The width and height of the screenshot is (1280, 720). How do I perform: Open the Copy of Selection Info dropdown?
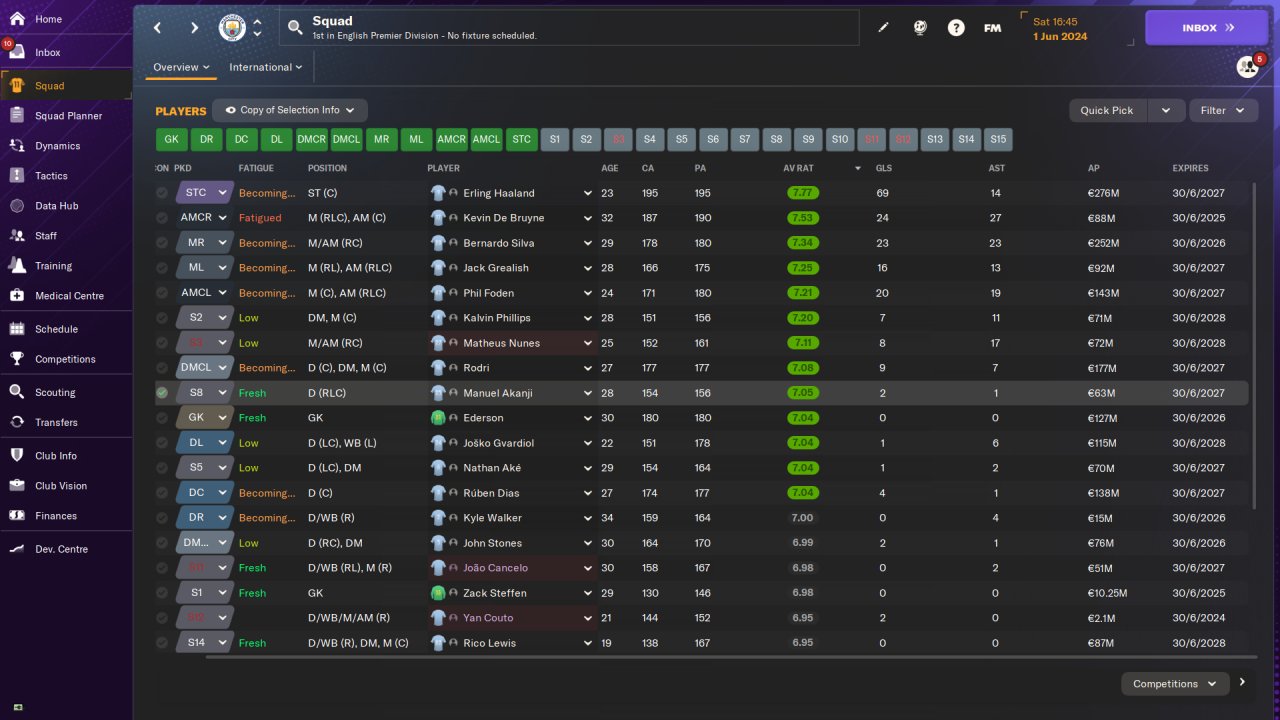[290, 110]
